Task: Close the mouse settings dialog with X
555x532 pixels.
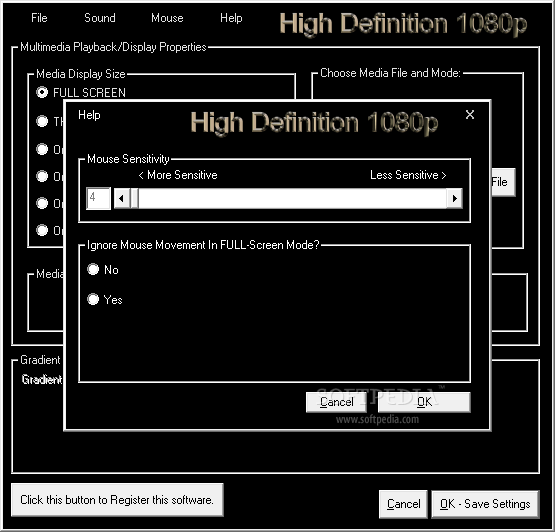Action: click(x=470, y=114)
